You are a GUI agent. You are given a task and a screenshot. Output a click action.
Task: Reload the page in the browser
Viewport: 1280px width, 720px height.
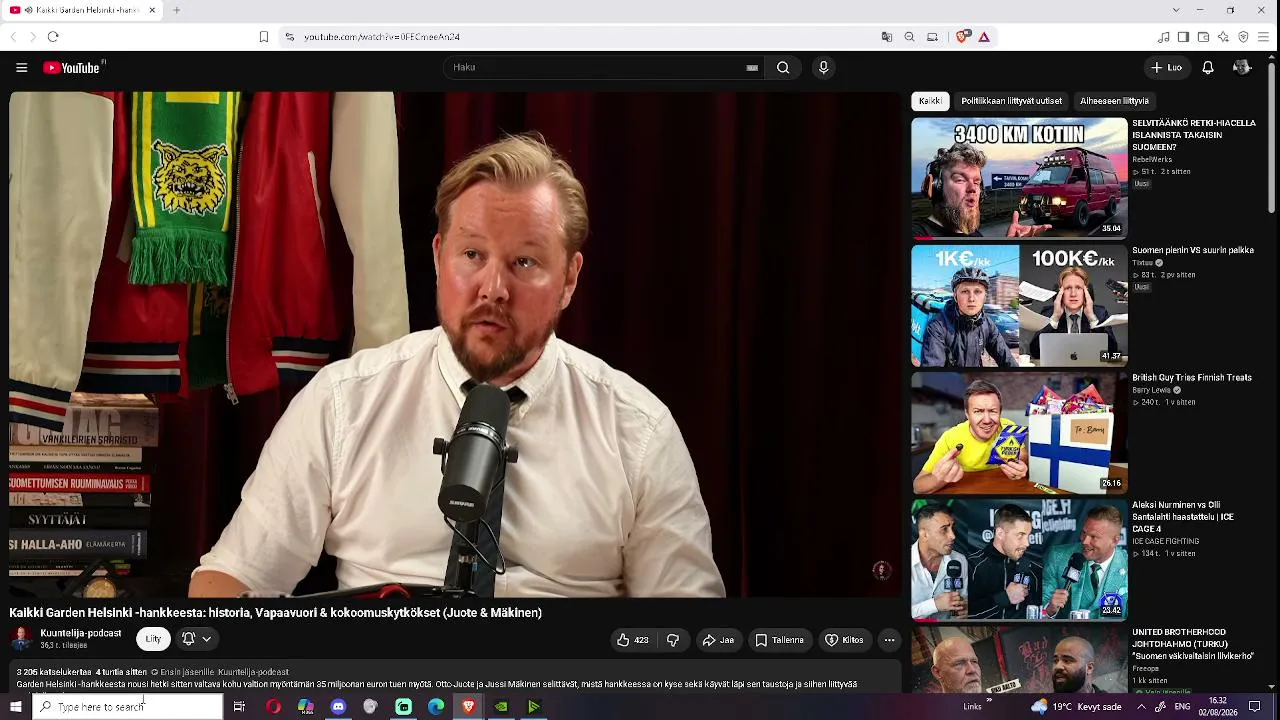[x=53, y=37]
